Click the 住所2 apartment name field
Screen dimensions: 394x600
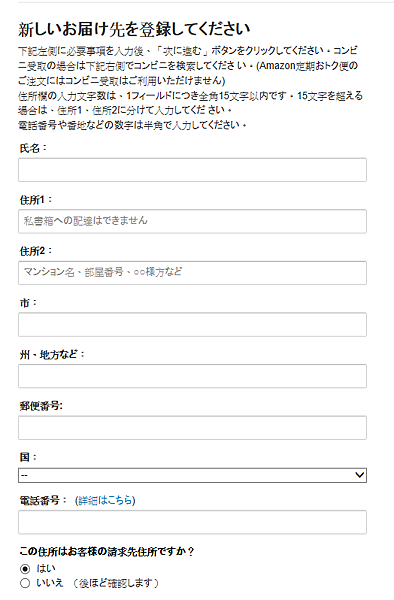[192, 273]
